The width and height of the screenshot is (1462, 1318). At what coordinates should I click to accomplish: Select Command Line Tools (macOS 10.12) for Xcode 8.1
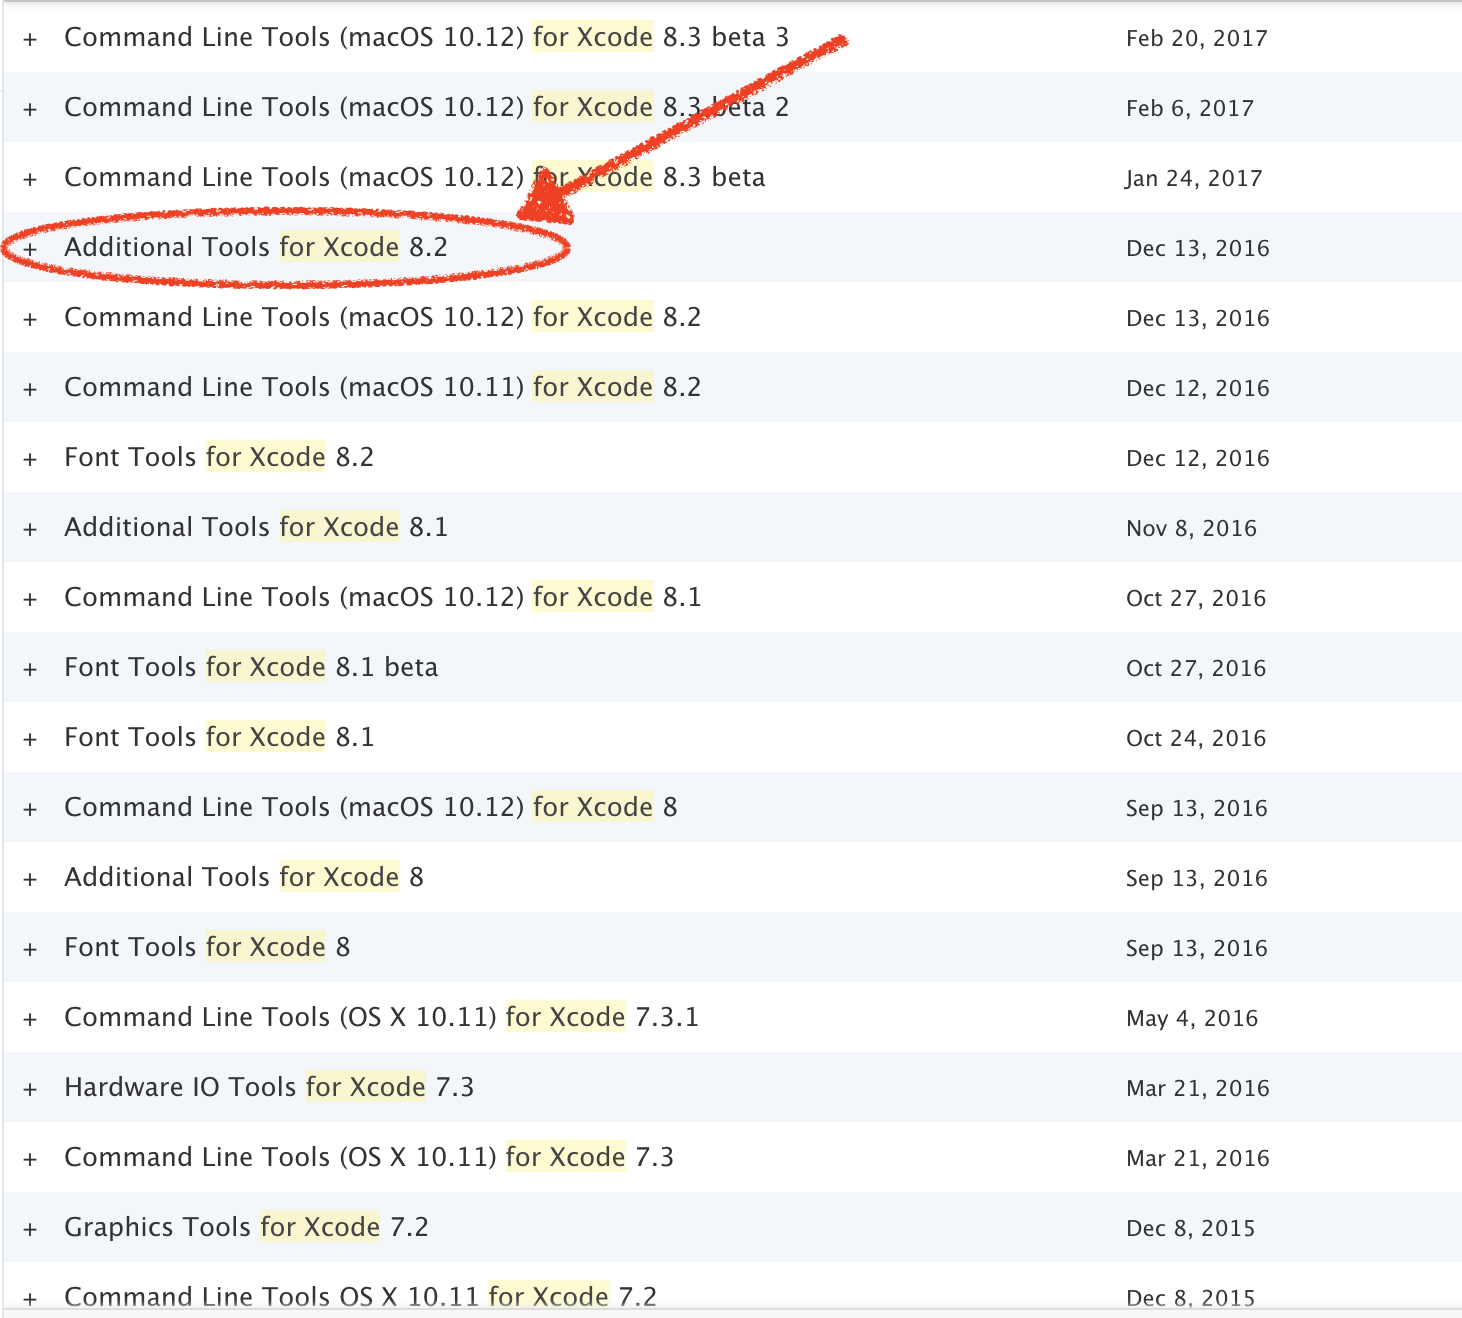click(x=383, y=598)
